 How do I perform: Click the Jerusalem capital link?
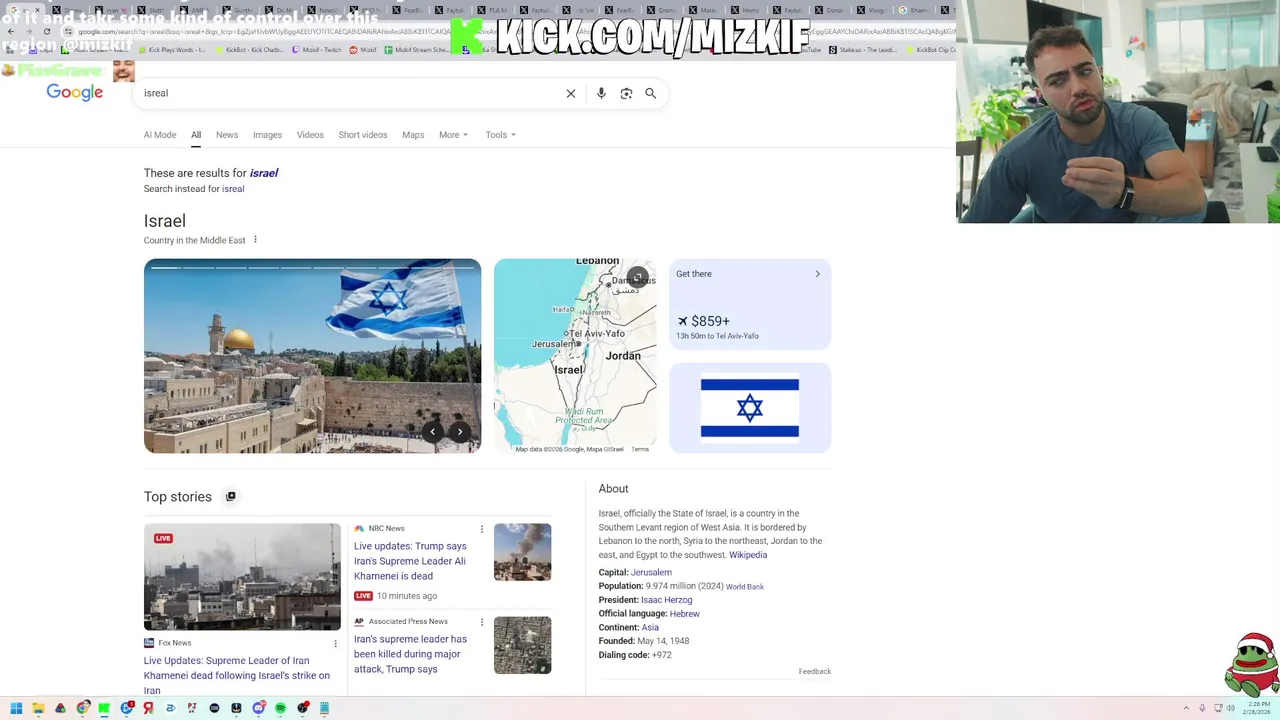point(651,573)
